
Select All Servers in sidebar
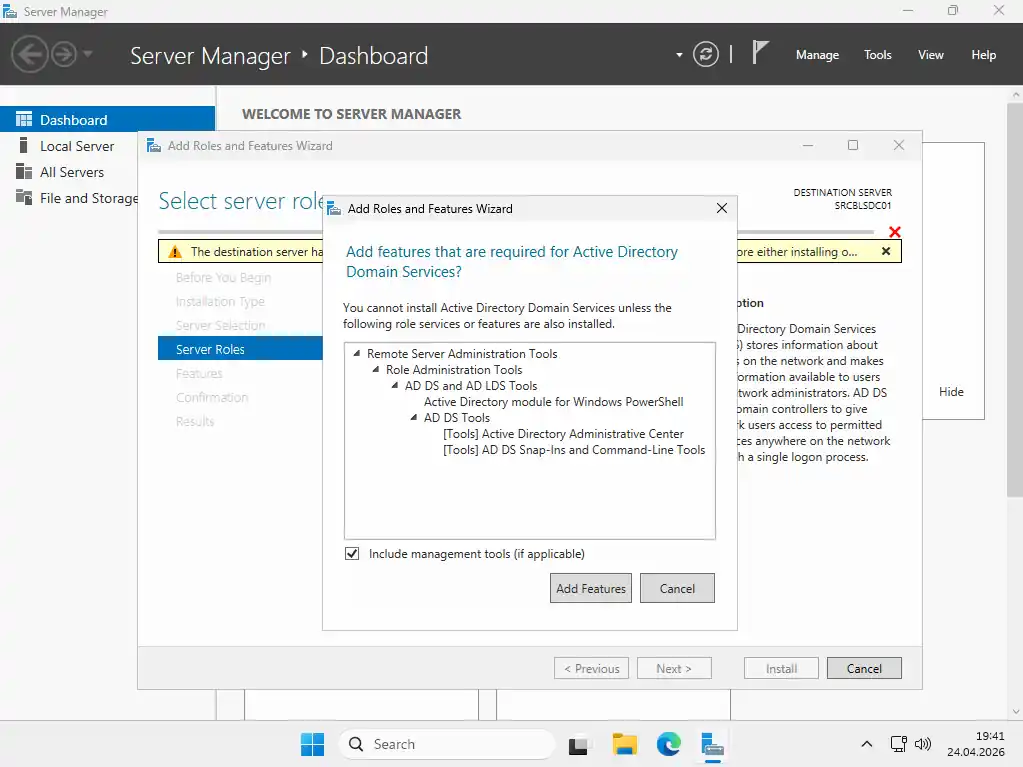(72, 172)
